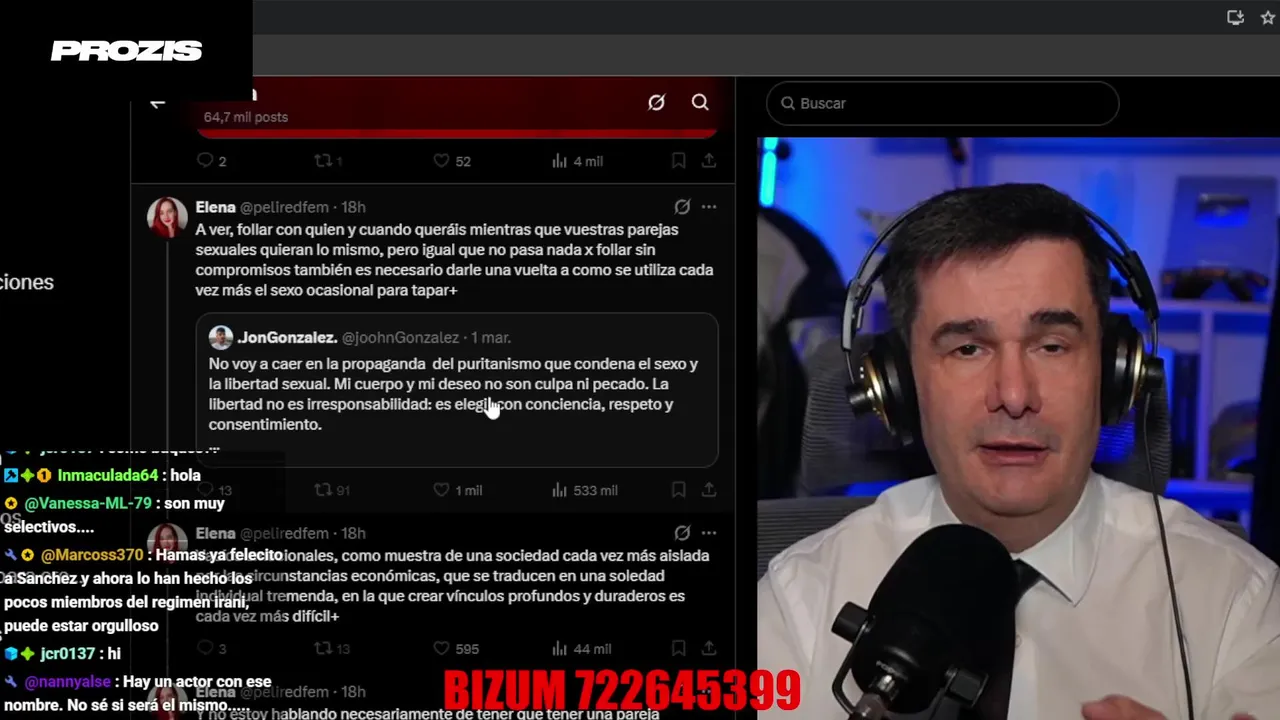The width and height of the screenshot is (1280, 720).
Task: Open more options on the 'A ver' post
Action: tap(709, 207)
